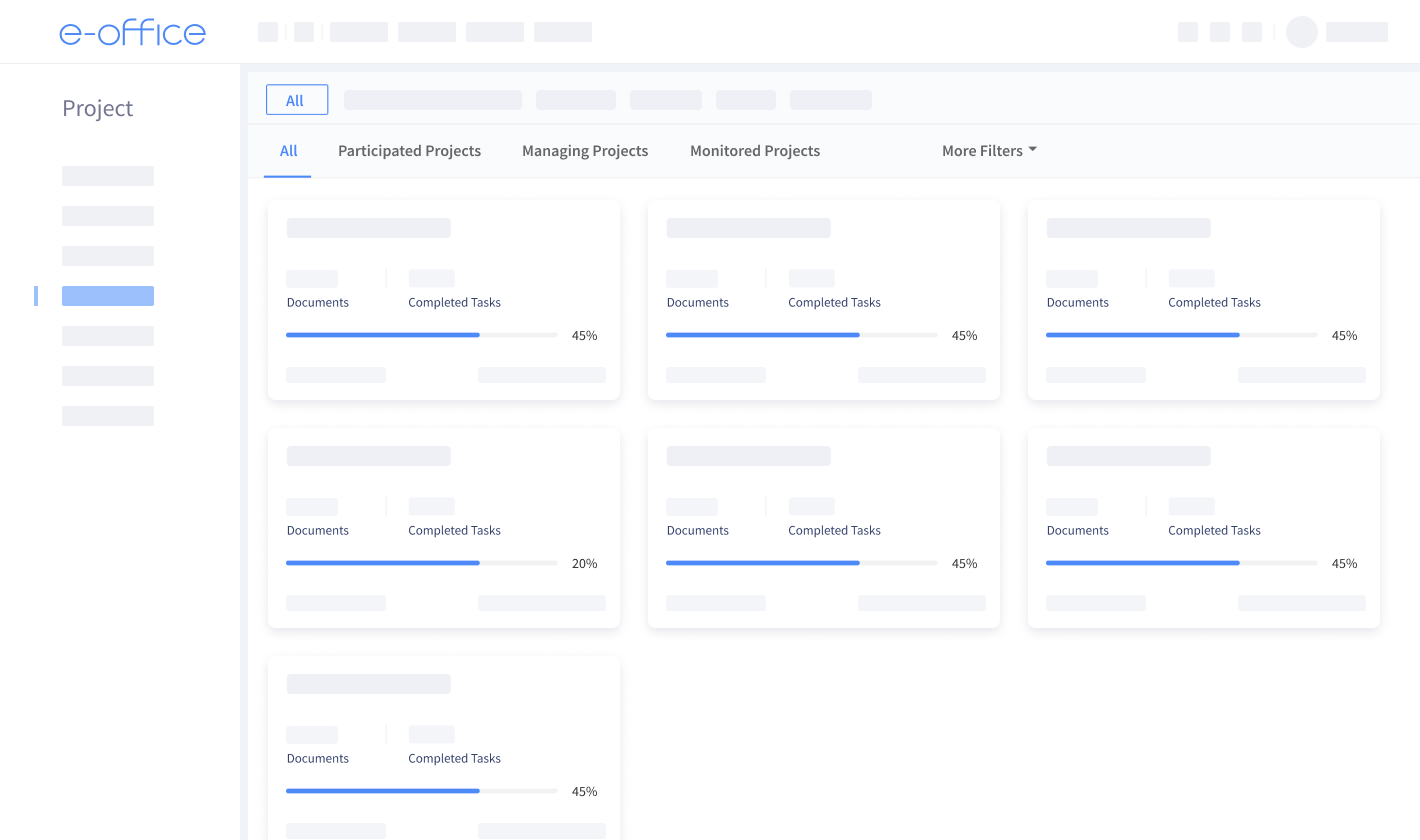Screen dimensions: 1420x840
Task: Click the first square icon beside the logo
Action: pyautogui.click(x=268, y=32)
